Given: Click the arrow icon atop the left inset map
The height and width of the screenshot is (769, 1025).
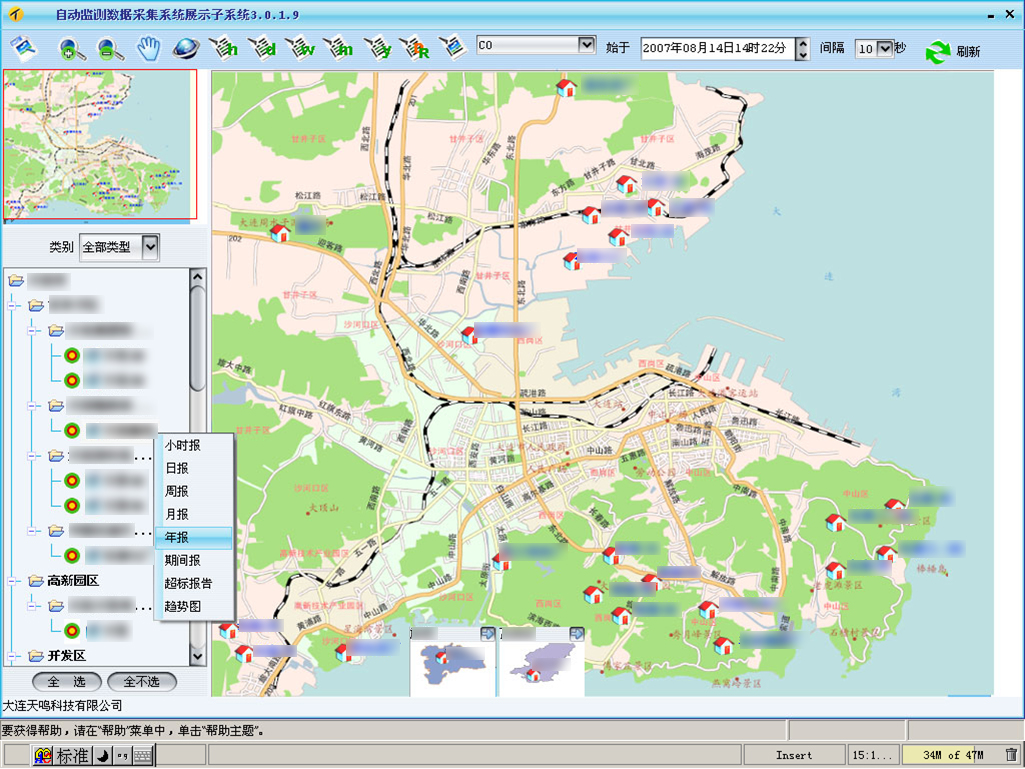Looking at the screenshot, I should click(487, 634).
